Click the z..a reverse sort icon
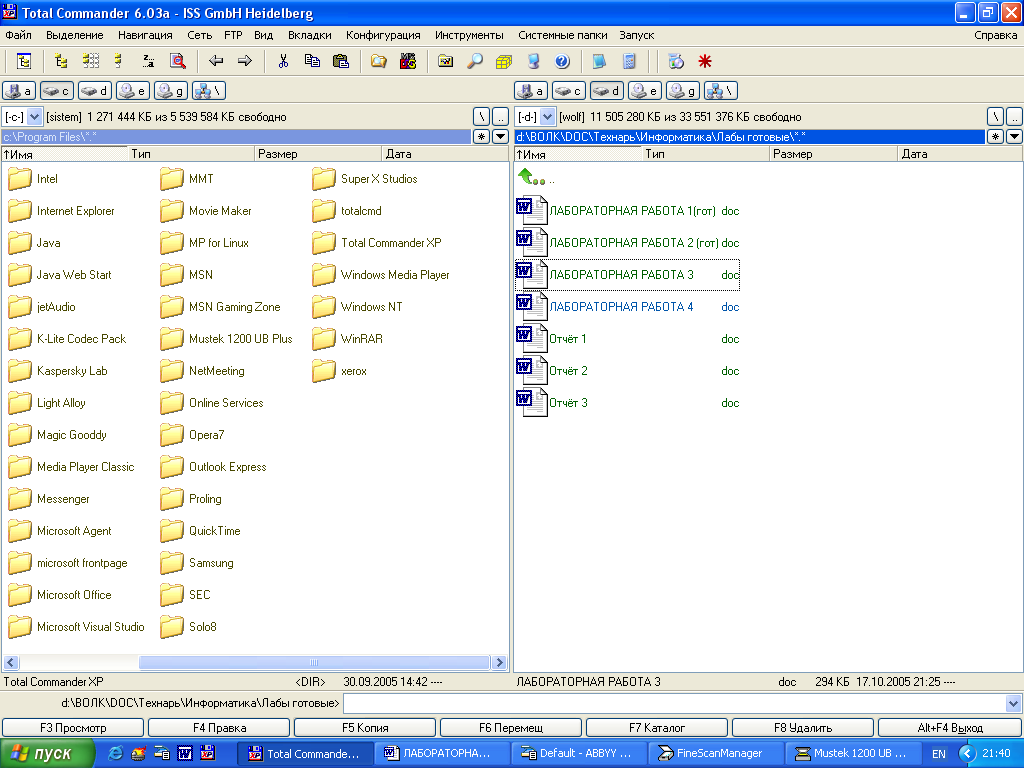 (x=148, y=61)
